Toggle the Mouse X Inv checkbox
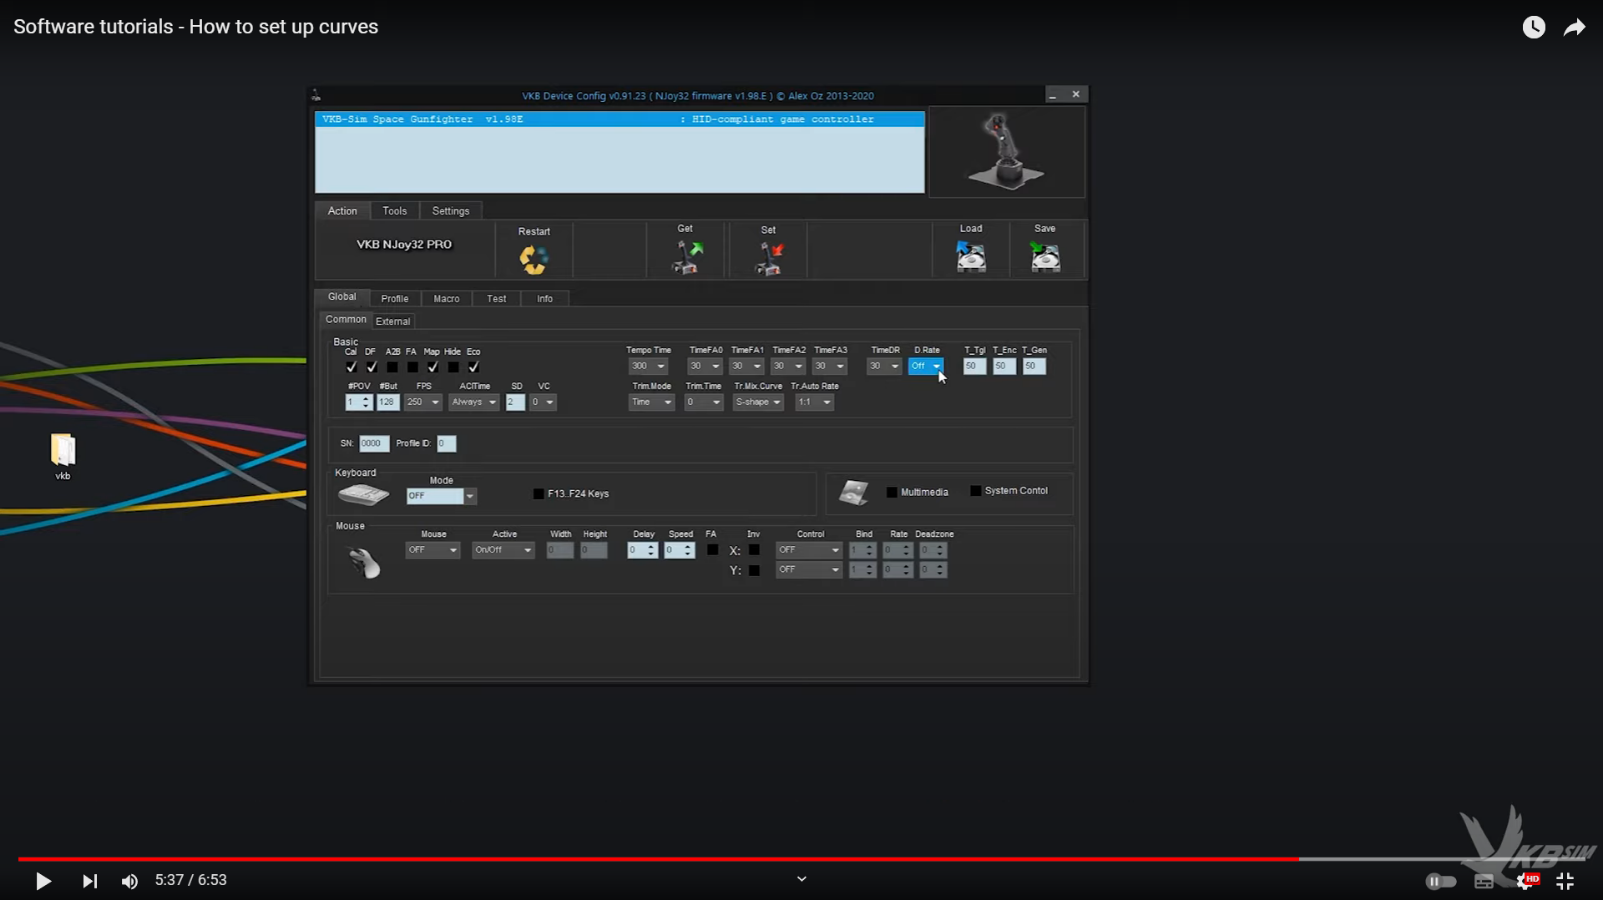The image size is (1603, 900). pos(754,550)
